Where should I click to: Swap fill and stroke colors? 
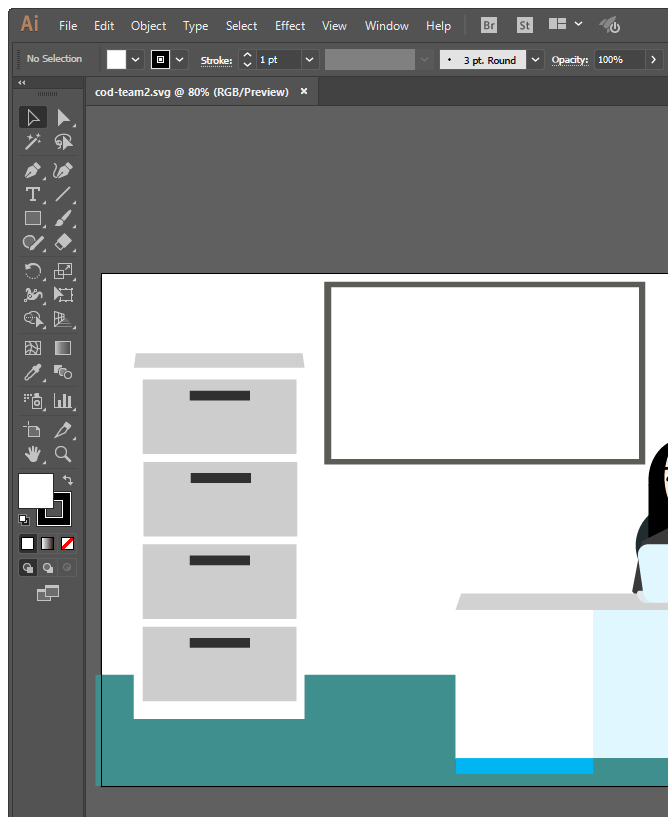pyautogui.click(x=68, y=481)
